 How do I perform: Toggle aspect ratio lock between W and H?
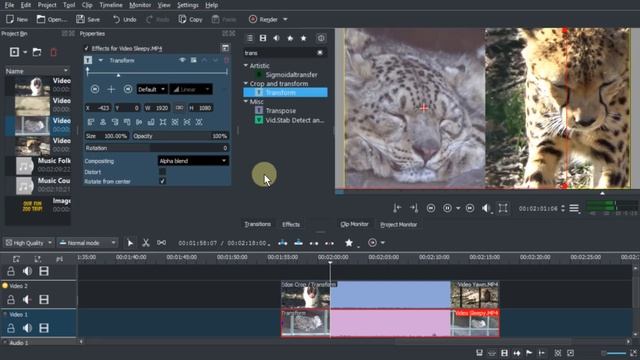pyautogui.click(x=179, y=108)
